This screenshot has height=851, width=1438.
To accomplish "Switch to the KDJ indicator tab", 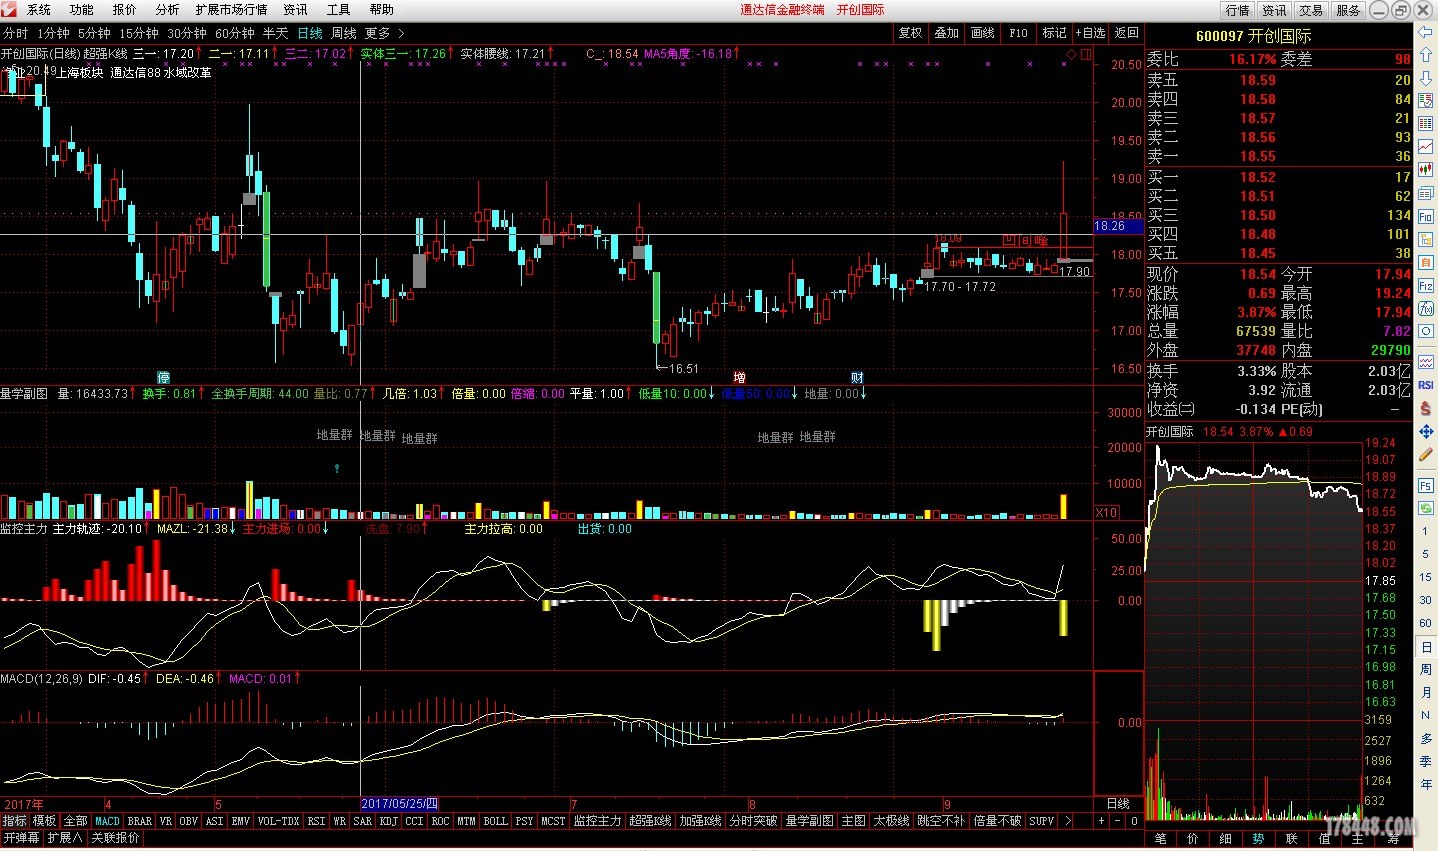I will (x=388, y=821).
